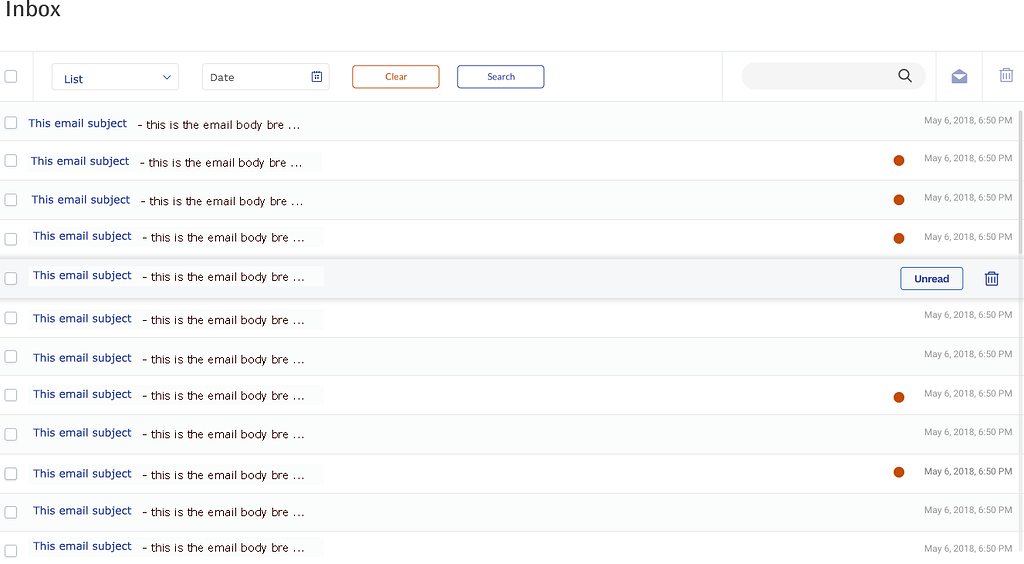1024x564 pixels.
Task: Click the blue Search button
Action: click(x=500, y=76)
